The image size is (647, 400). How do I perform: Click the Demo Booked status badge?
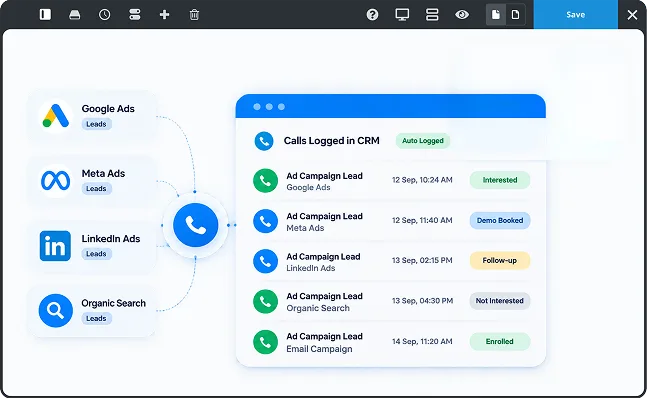click(500, 220)
